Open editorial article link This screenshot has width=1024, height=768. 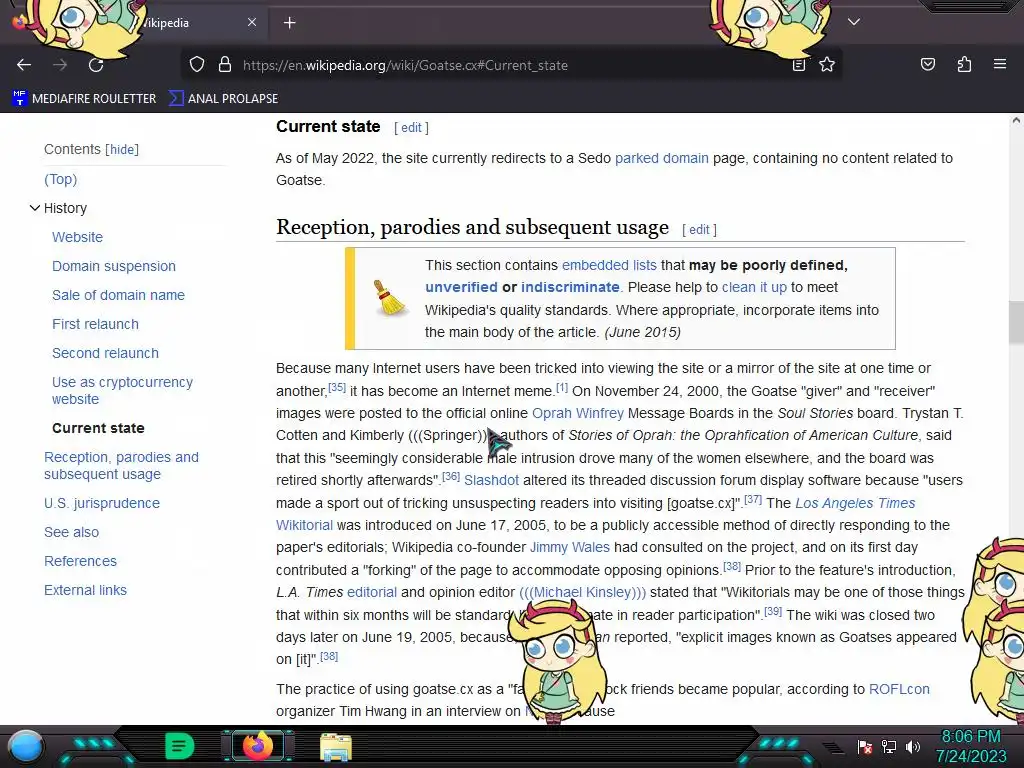point(372,592)
